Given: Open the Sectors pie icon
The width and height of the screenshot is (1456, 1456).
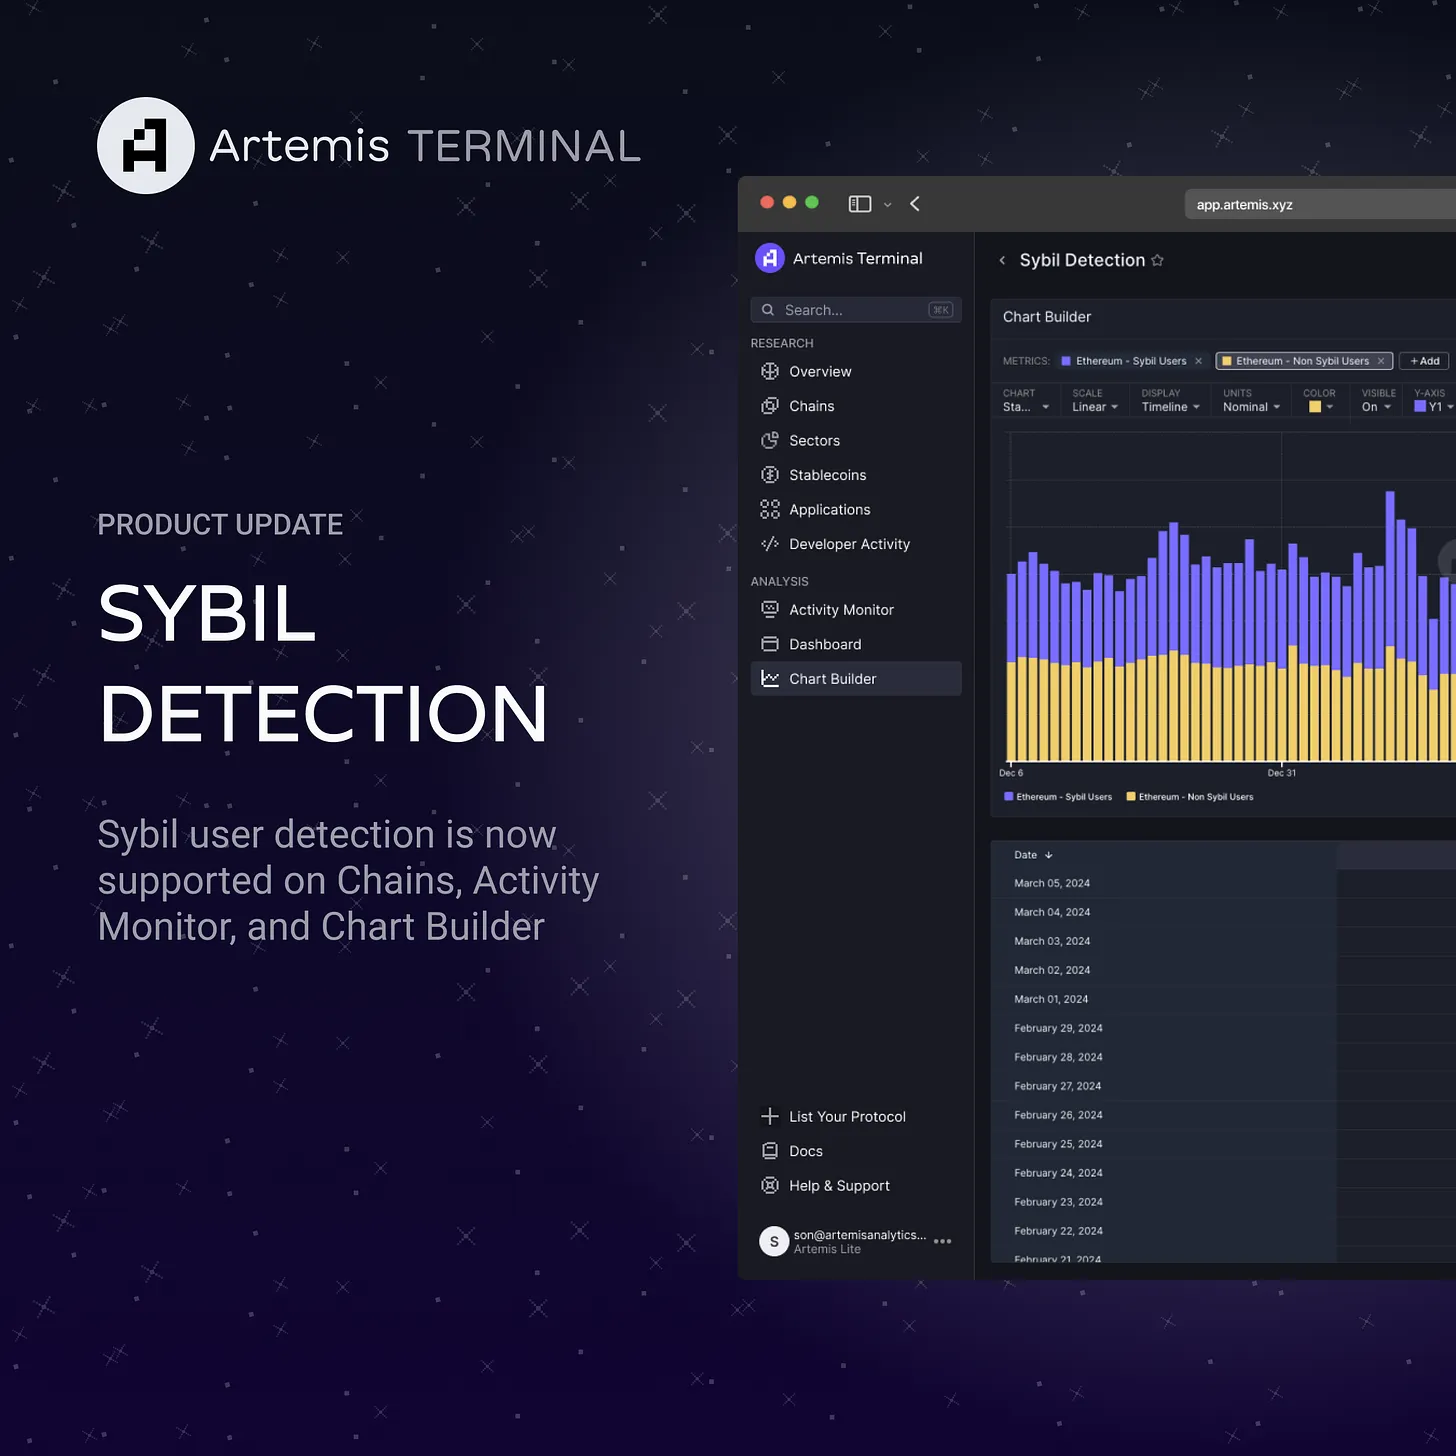Looking at the screenshot, I should pyautogui.click(x=770, y=440).
